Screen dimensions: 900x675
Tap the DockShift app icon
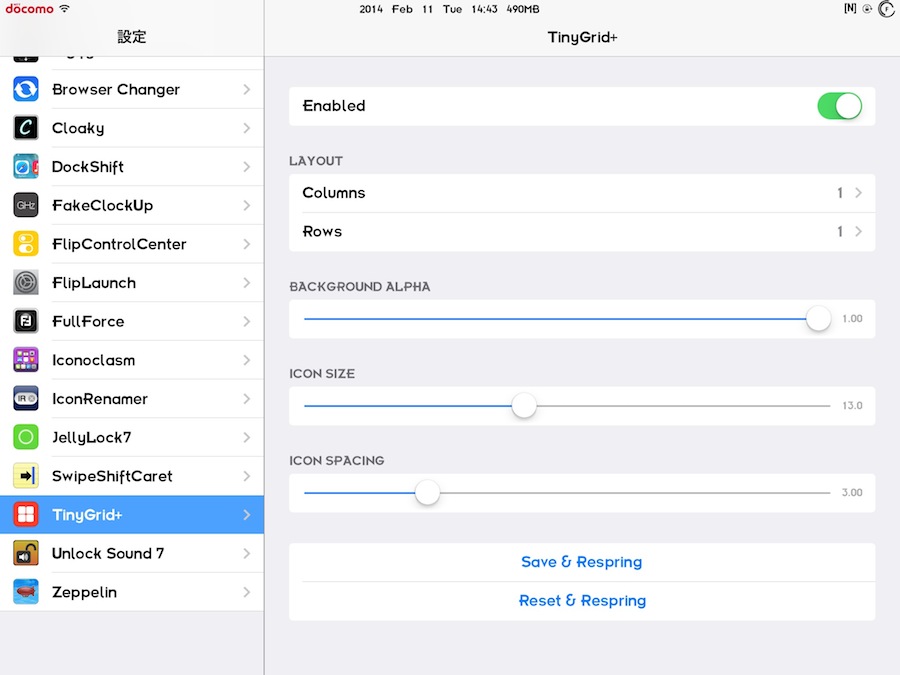click(x=26, y=166)
